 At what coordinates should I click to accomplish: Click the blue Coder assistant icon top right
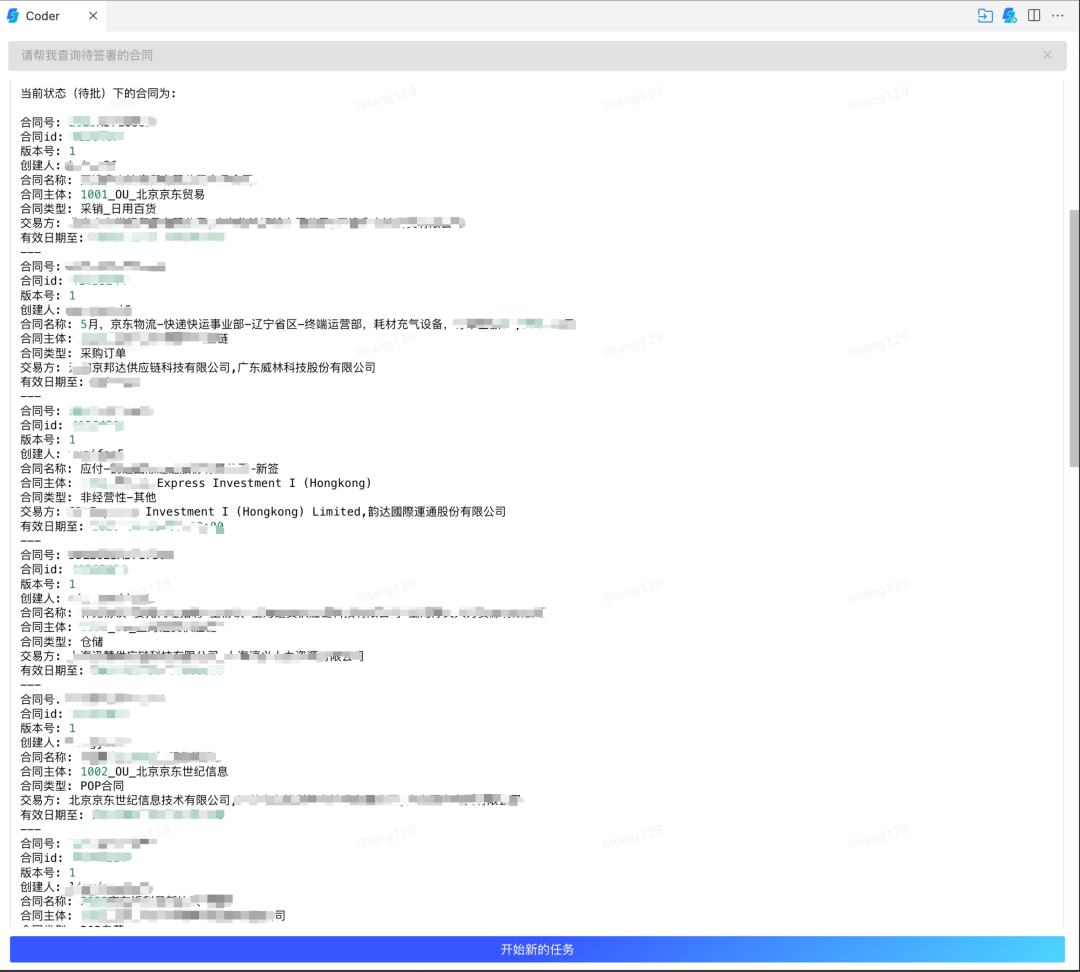[x=1010, y=15]
